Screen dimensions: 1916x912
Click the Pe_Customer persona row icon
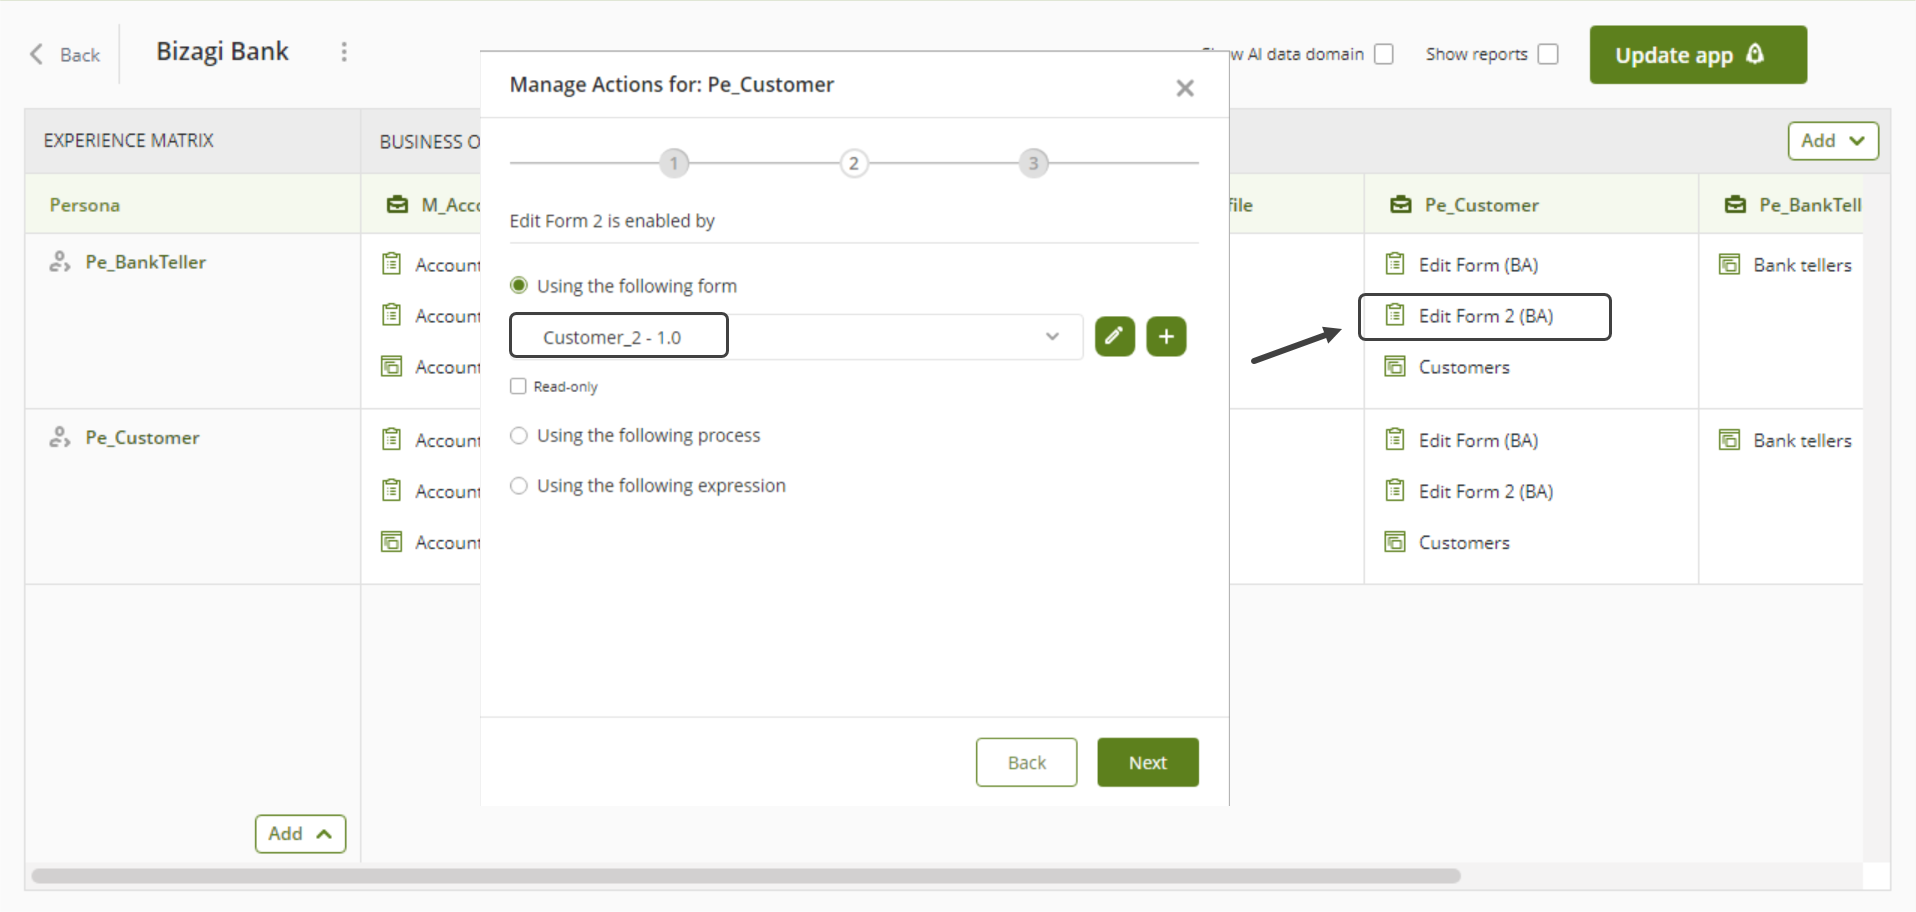tap(60, 438)
